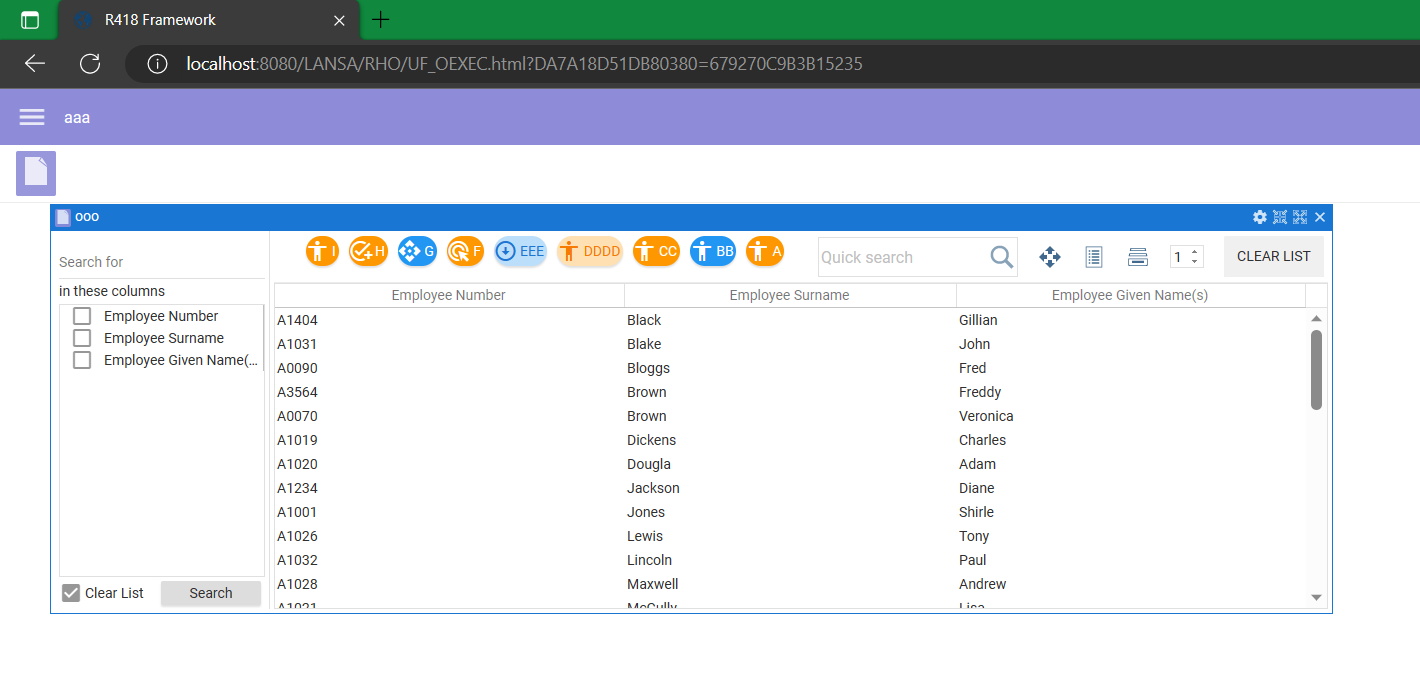Close the R418 Framework tab
Screen dimensions: 1420x678
340,20
